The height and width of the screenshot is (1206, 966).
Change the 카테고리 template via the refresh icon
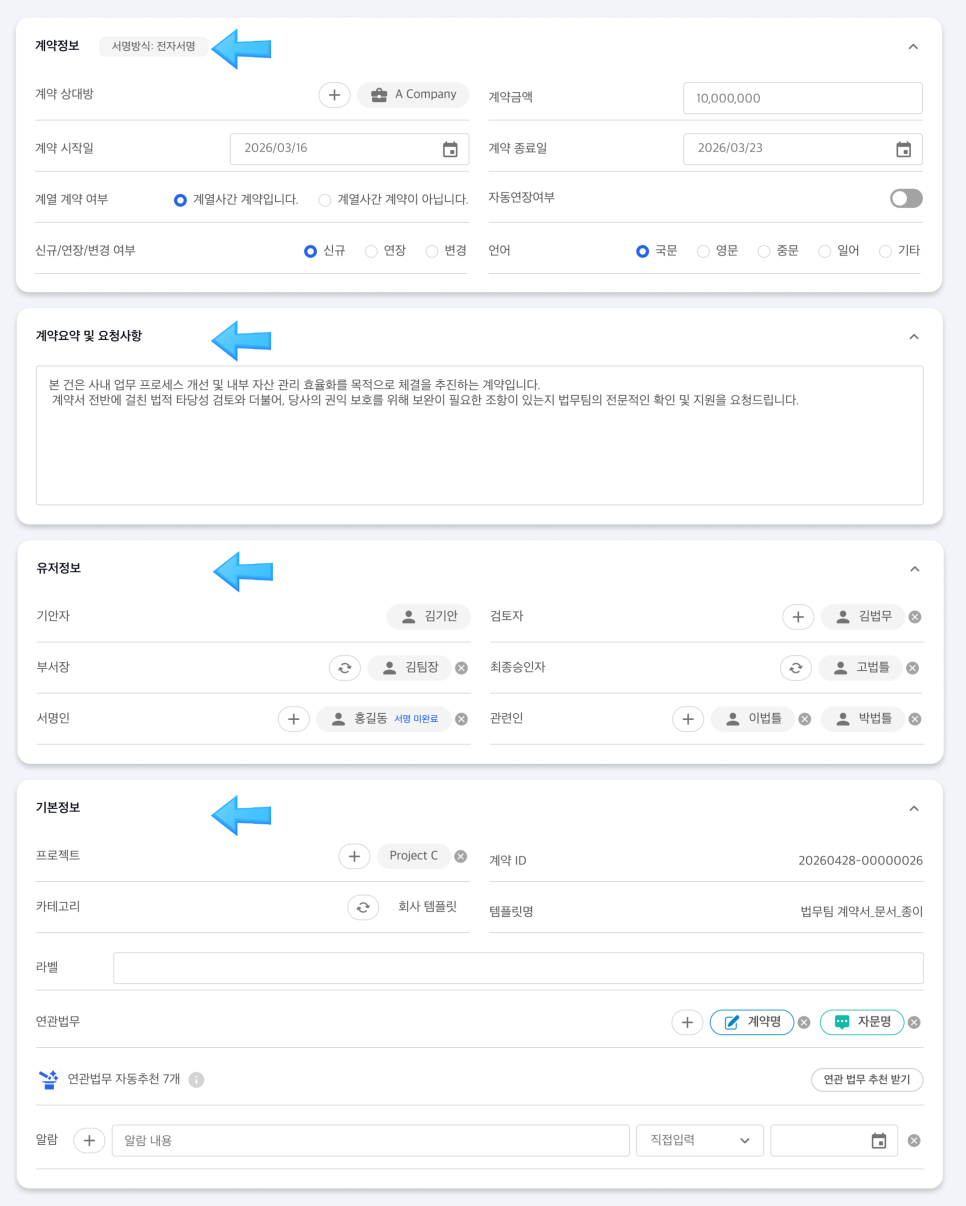[362, 907]
